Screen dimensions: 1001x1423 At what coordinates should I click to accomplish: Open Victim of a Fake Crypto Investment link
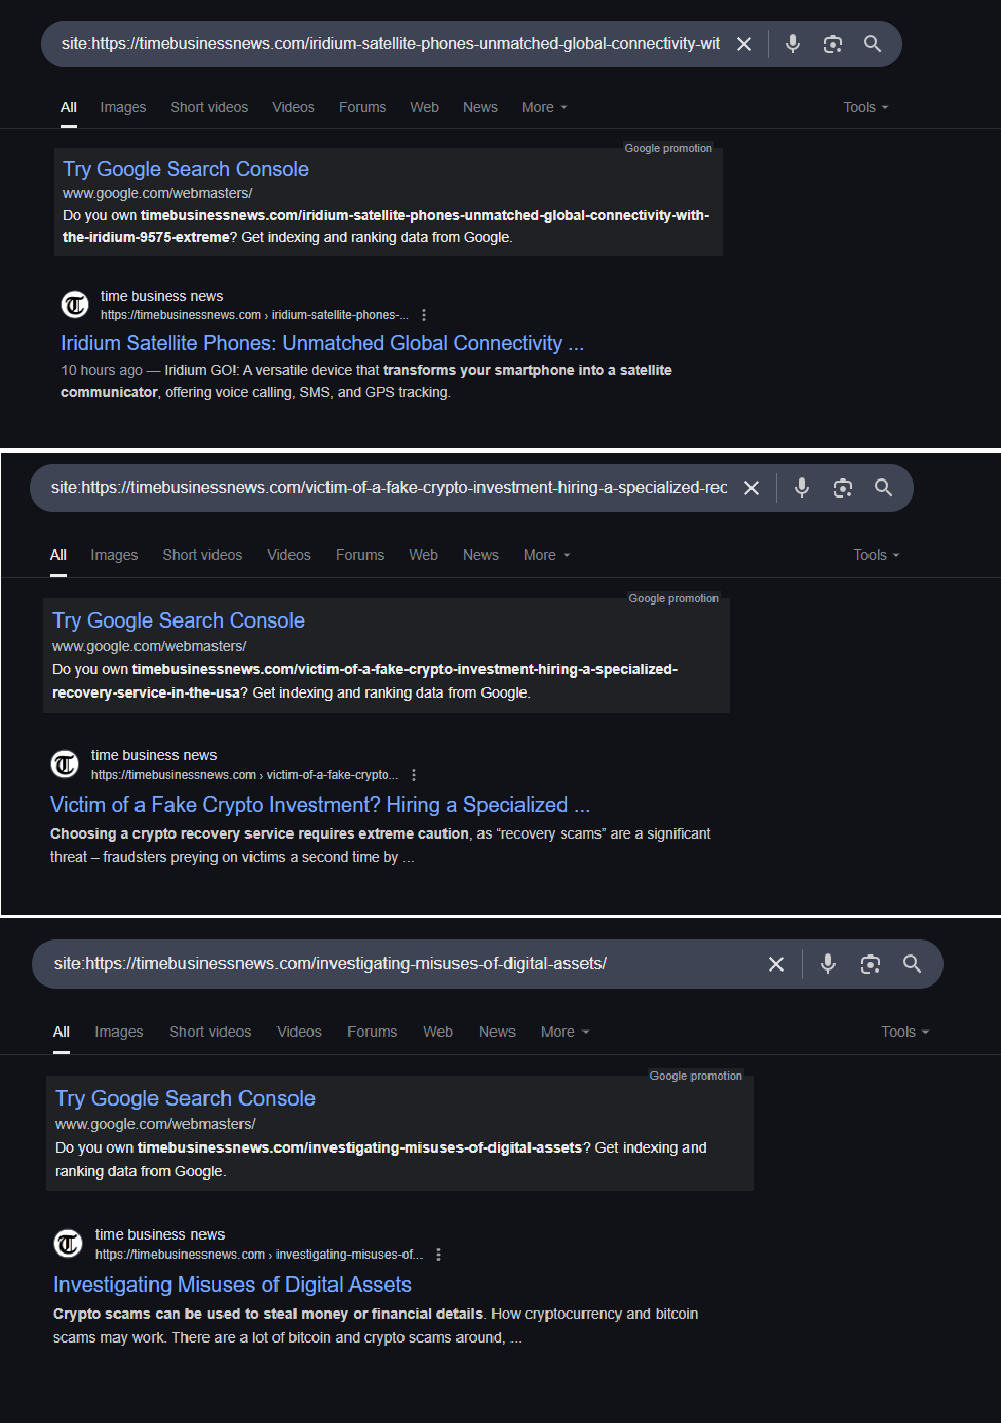click(319, 805)
